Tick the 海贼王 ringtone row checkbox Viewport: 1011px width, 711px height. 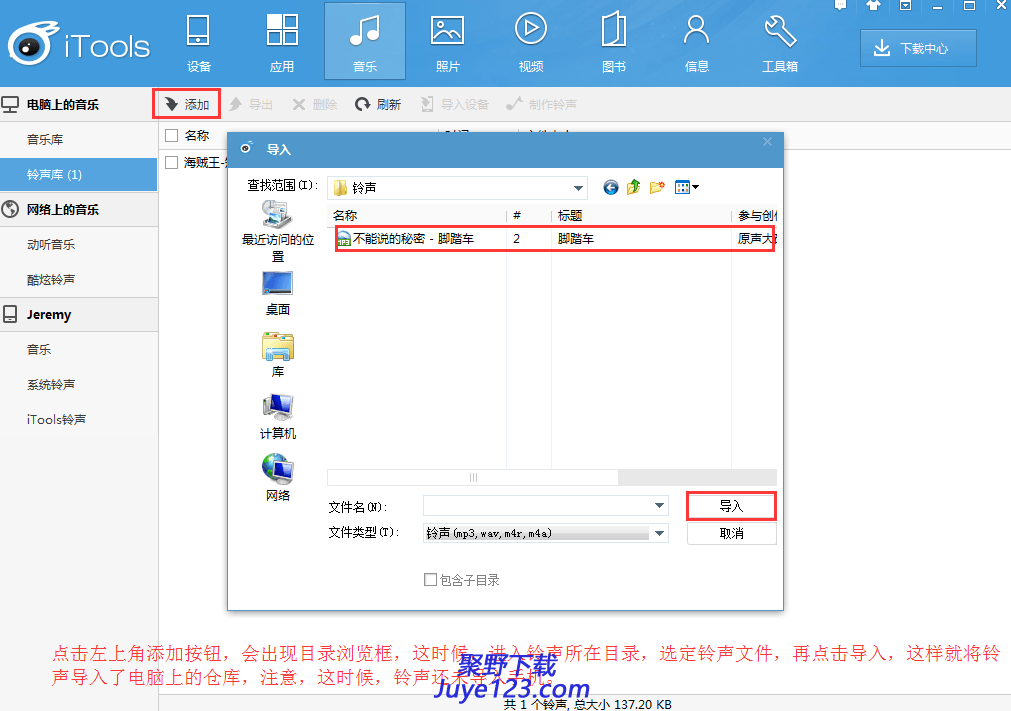[172, 162]
